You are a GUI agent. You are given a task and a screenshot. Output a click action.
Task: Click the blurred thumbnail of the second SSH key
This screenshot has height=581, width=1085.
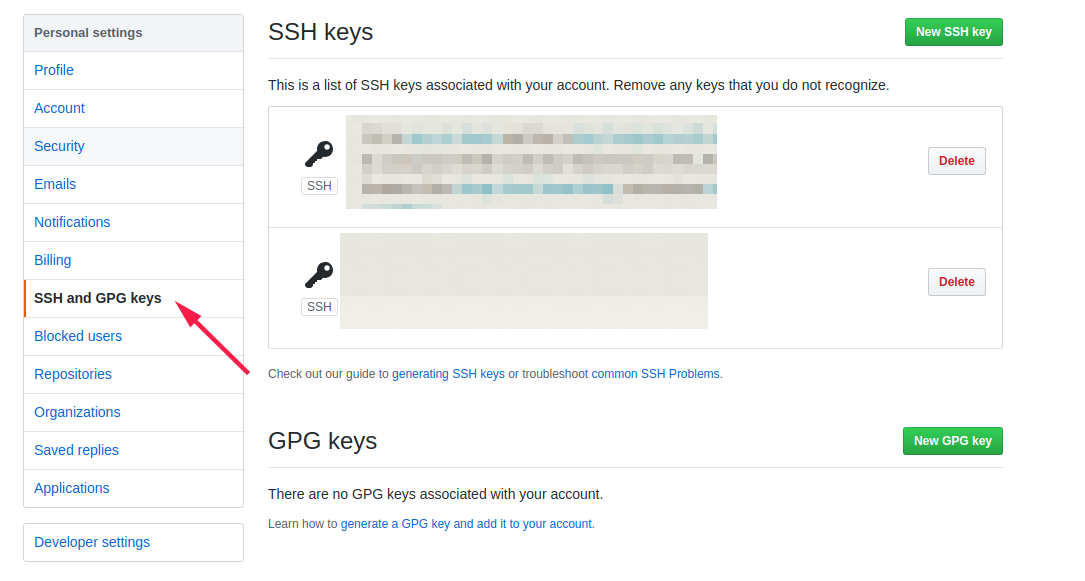(525, 280)
